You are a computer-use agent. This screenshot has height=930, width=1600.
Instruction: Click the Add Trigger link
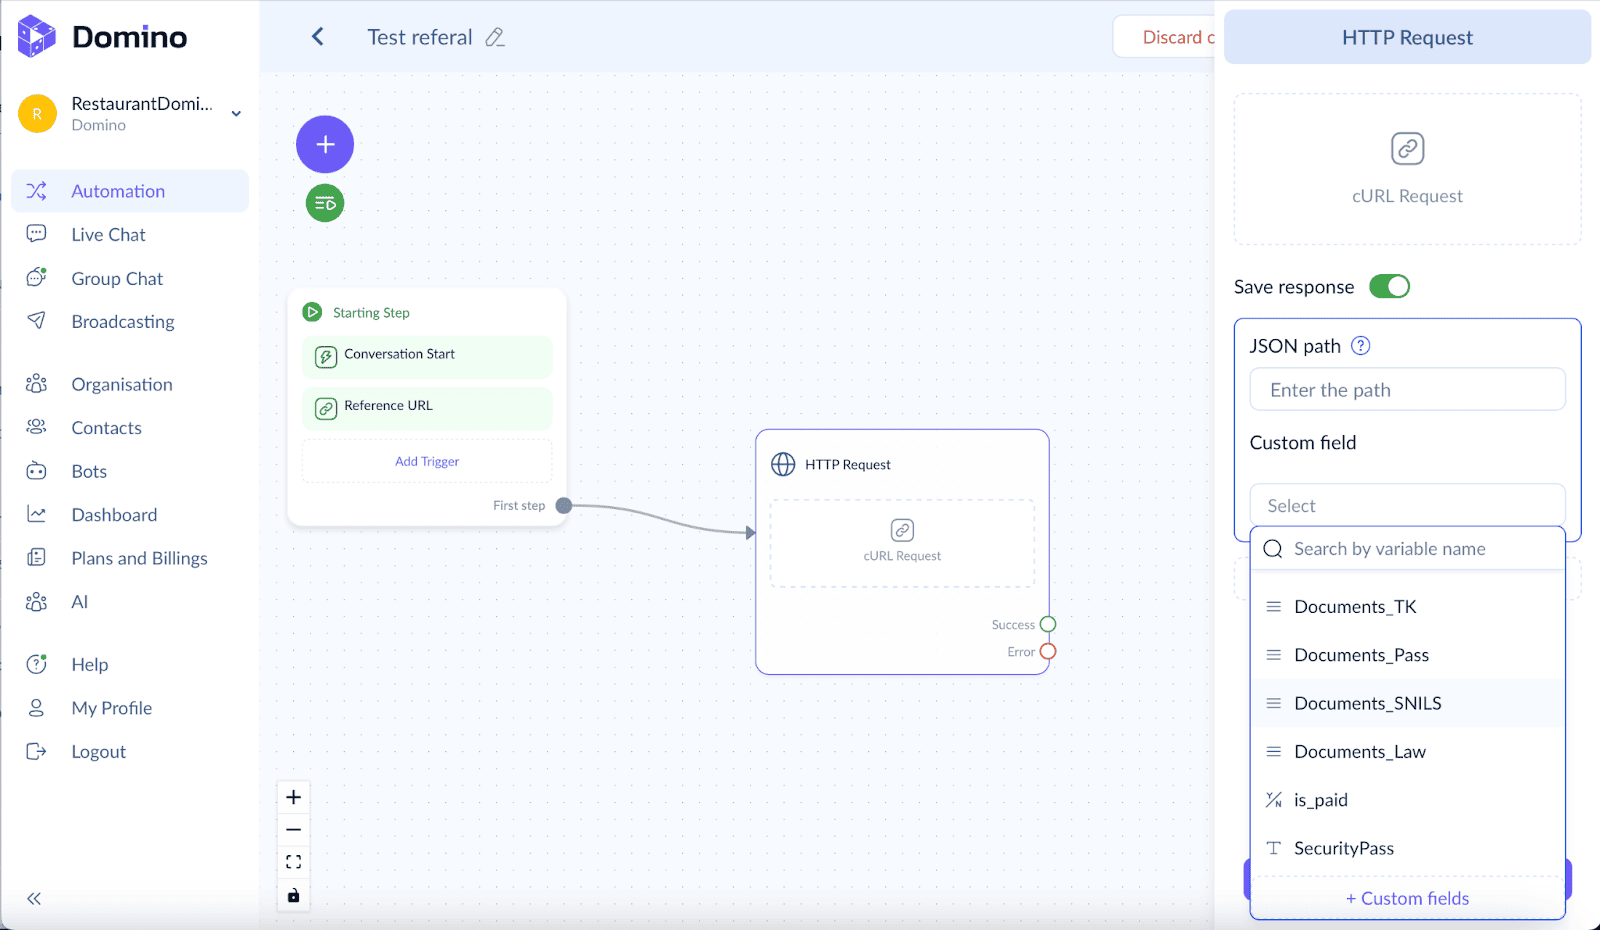(x=427, y=461)
